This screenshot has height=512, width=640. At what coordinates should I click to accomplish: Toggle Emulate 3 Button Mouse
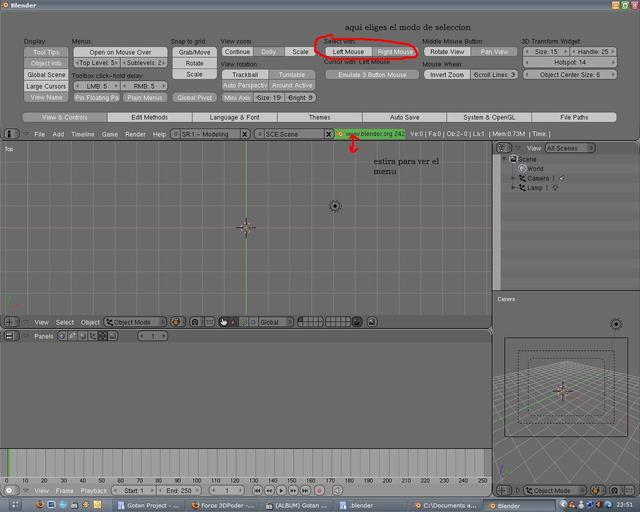click(372, 75)
